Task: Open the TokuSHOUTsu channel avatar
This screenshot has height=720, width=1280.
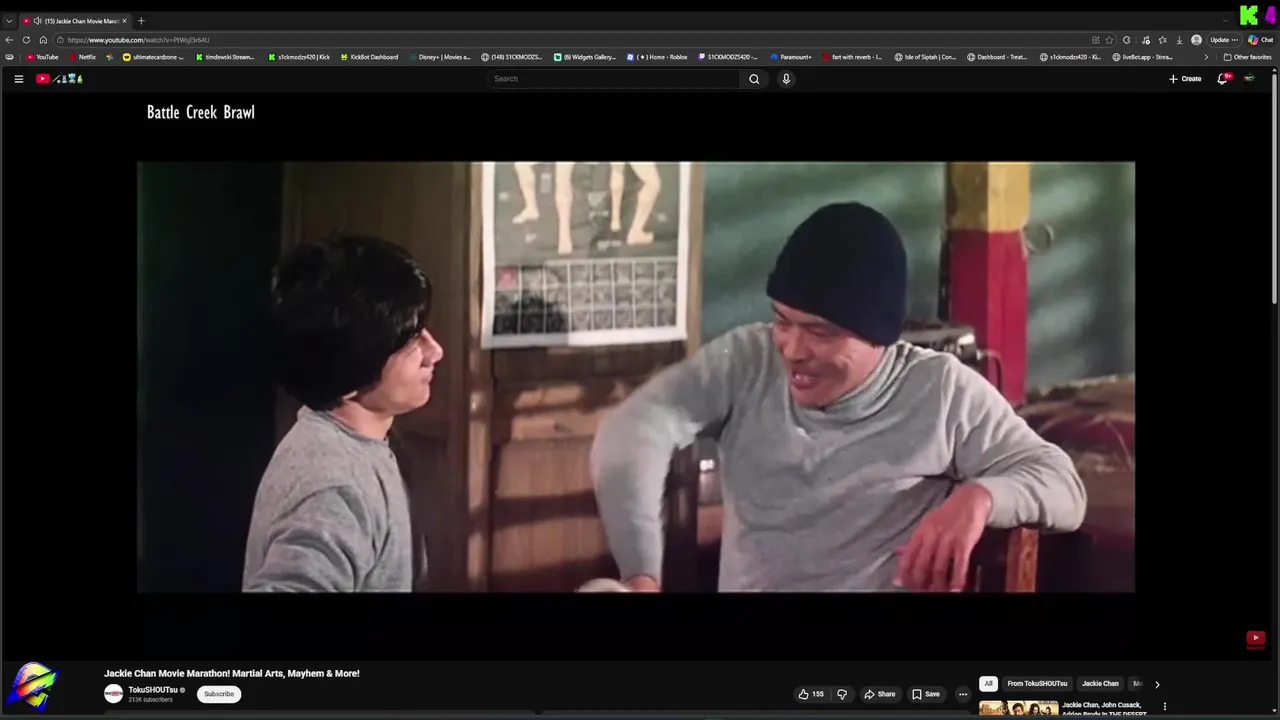Action: [114, 694]
